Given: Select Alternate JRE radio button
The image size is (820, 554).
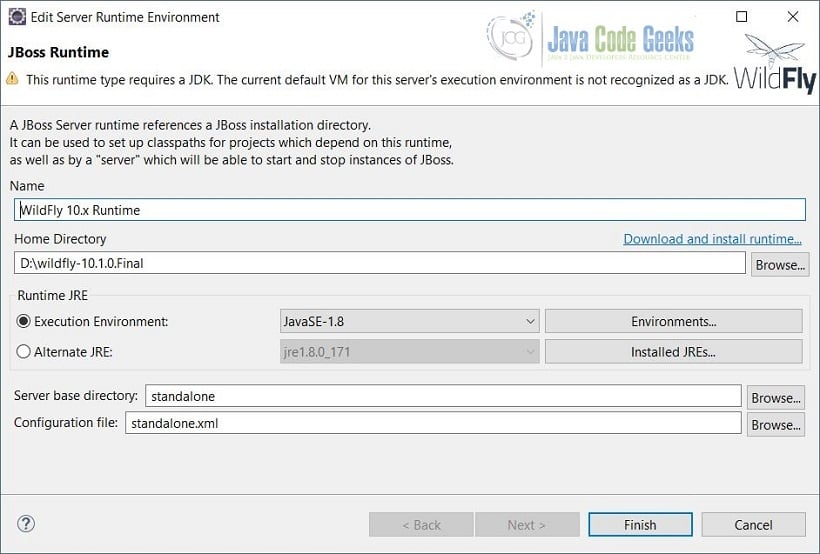Looking at the screenshot, I should point(24,352).
